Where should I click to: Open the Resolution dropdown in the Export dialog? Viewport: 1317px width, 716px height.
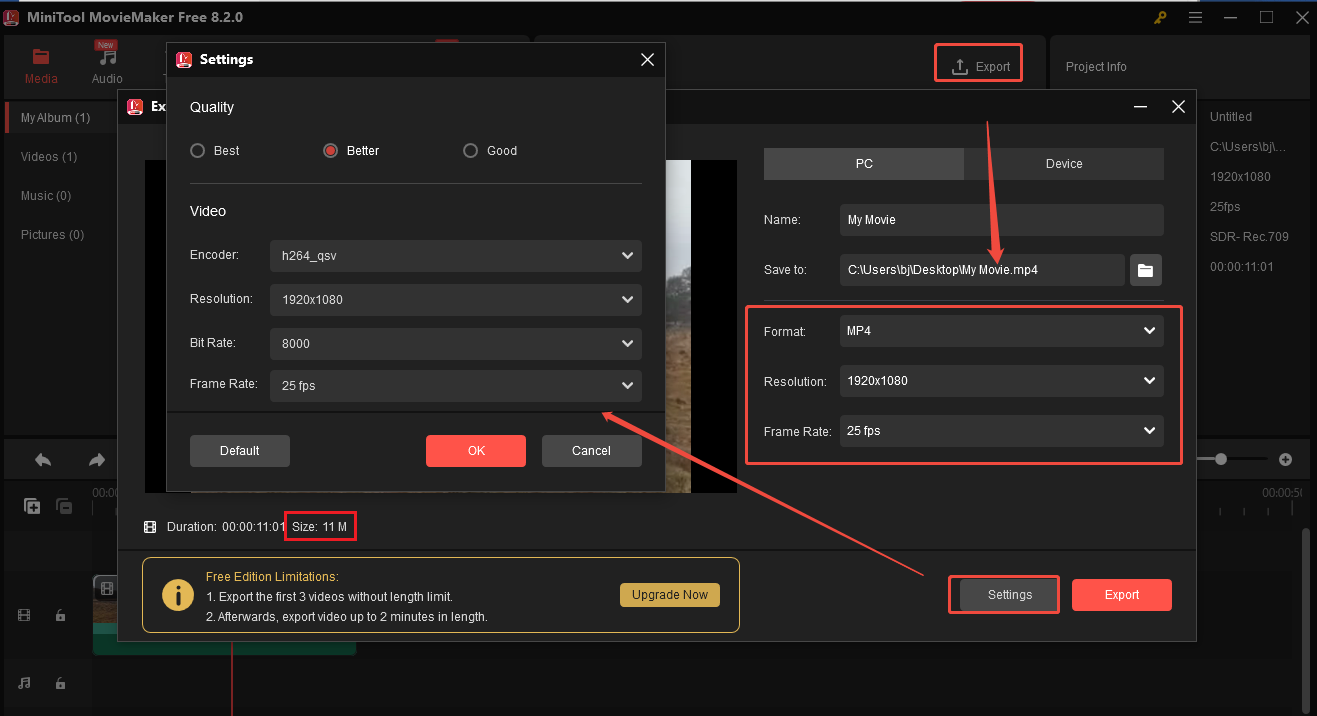pos(1002,381)
